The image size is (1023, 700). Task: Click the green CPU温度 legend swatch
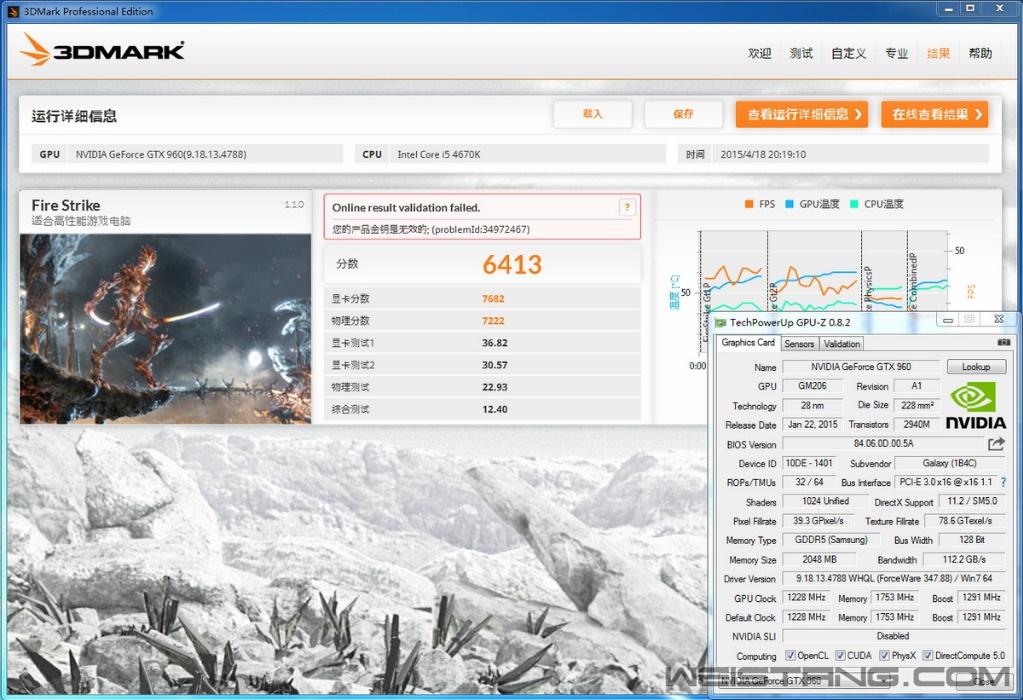click(x=854, y=204)
